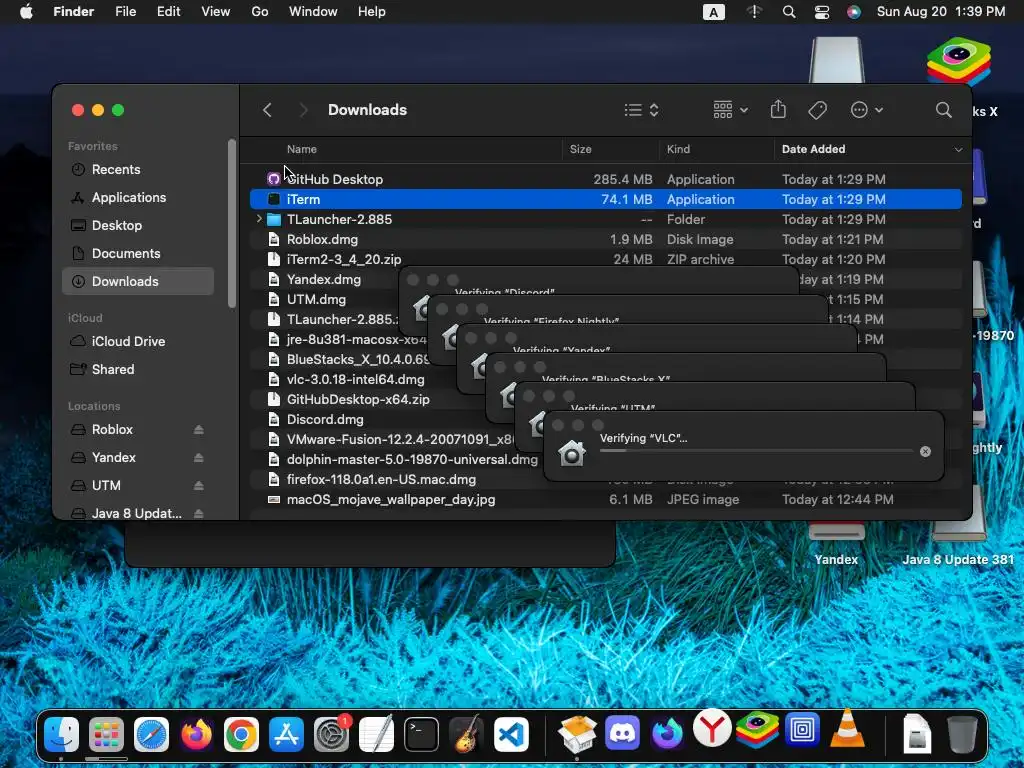Screen dimensions: 1024x768
Task: Click the Siri icon in the menu bar
Action: 854,12
